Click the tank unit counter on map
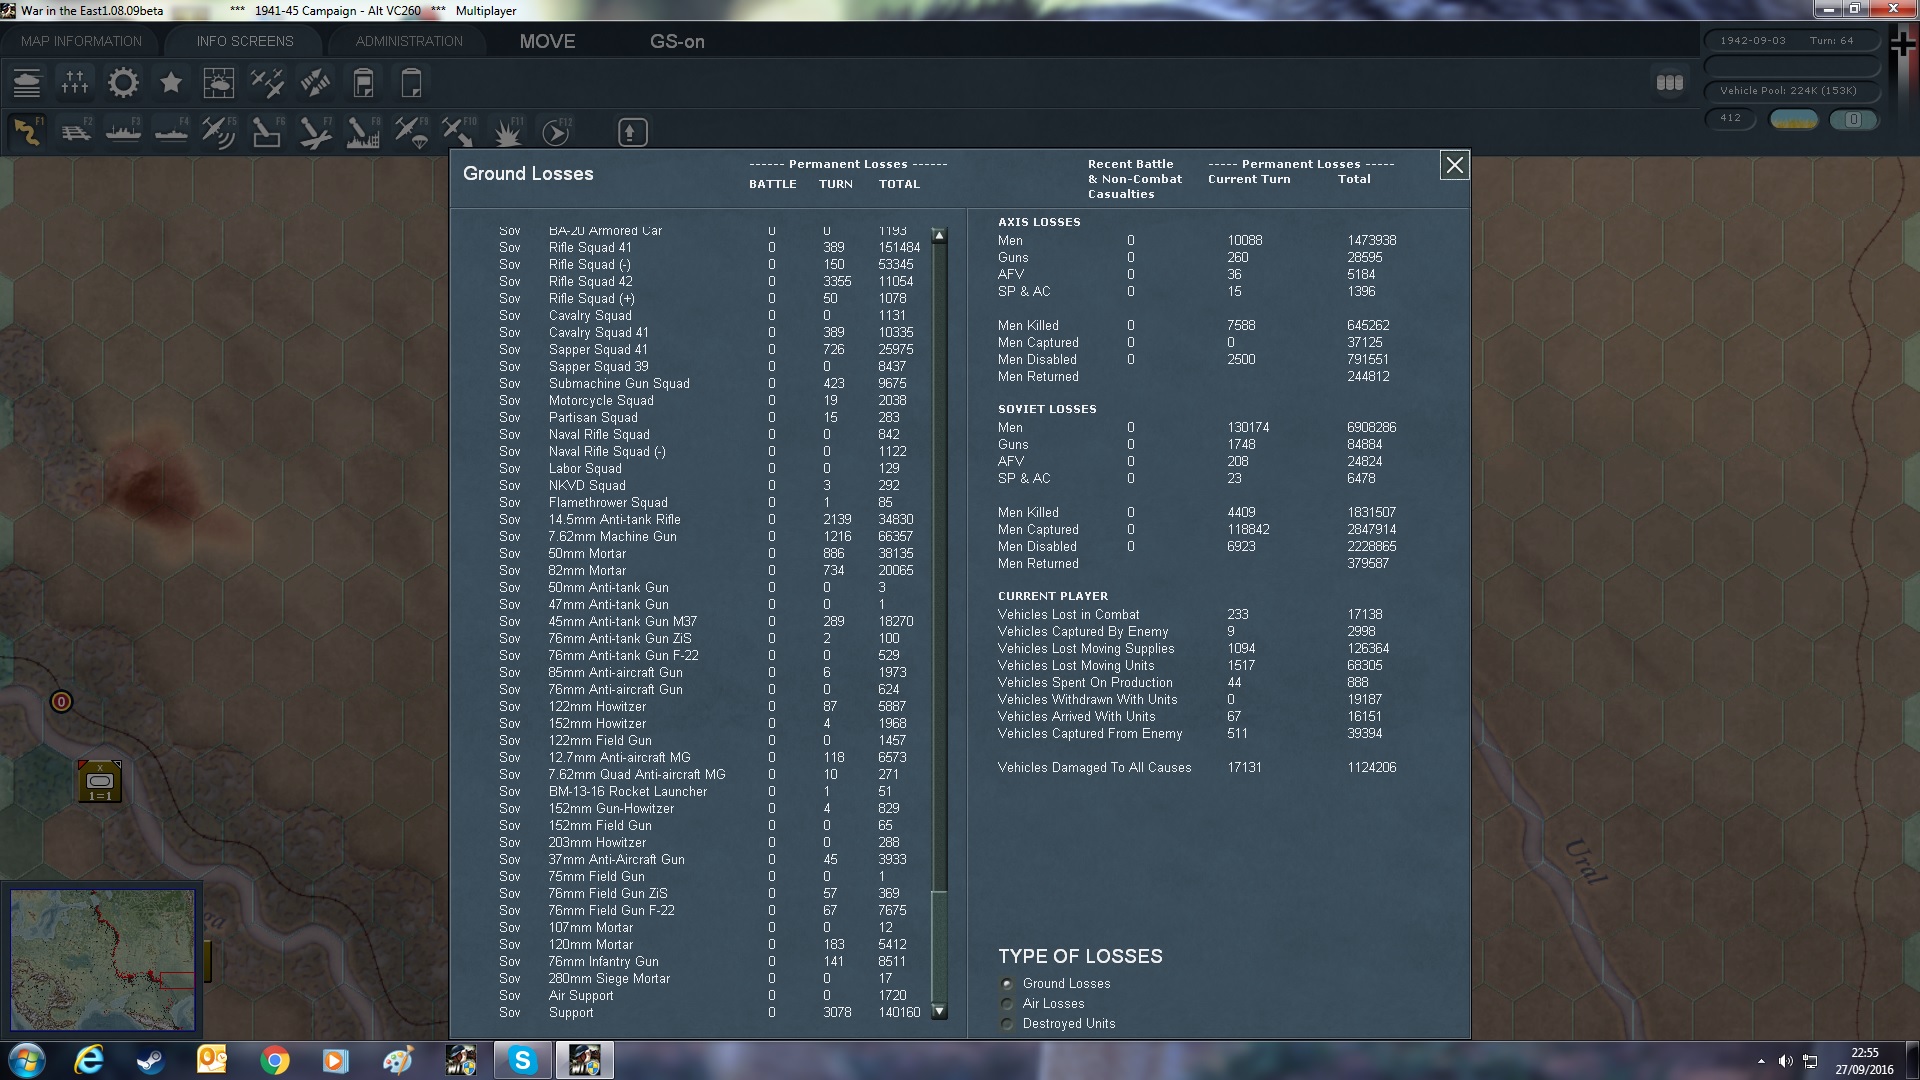This screenshot has height=1080, width=1920. click(100, 781)
